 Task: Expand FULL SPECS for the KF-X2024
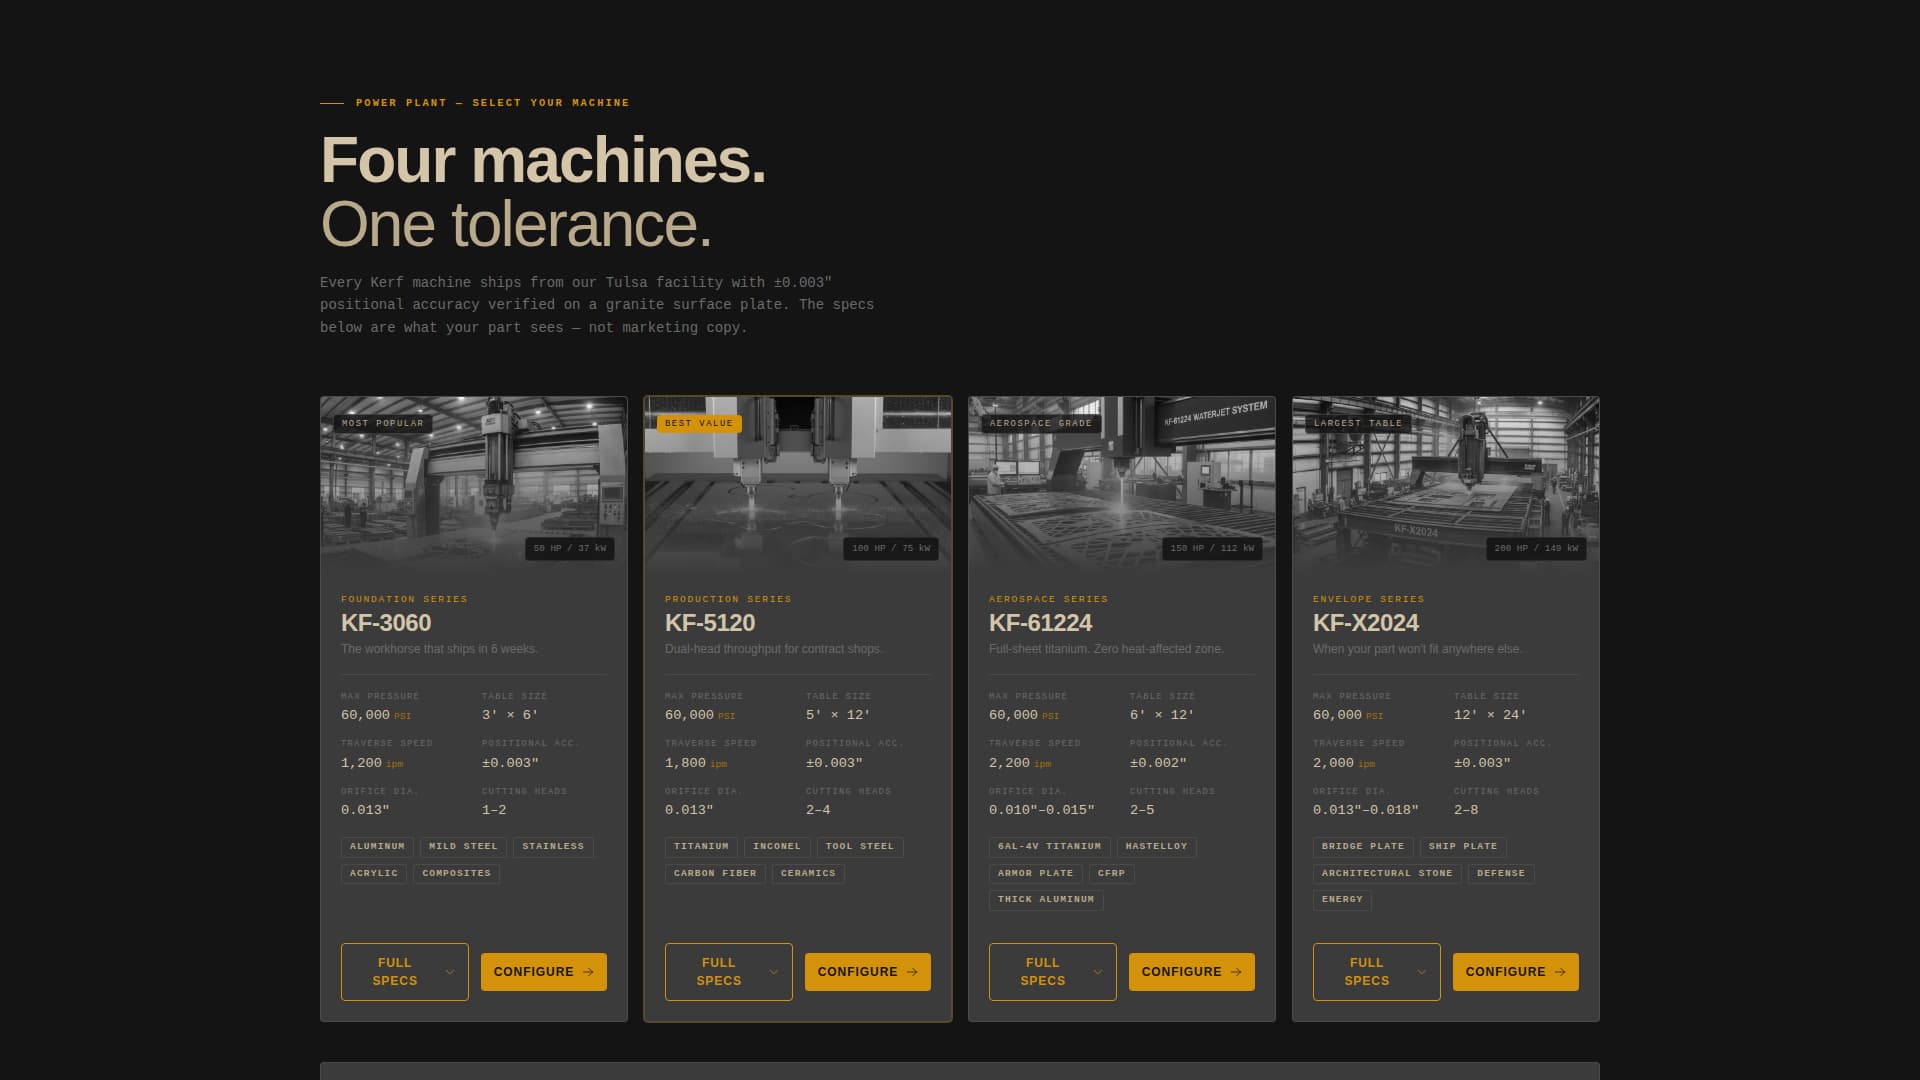pos(1376,971)
